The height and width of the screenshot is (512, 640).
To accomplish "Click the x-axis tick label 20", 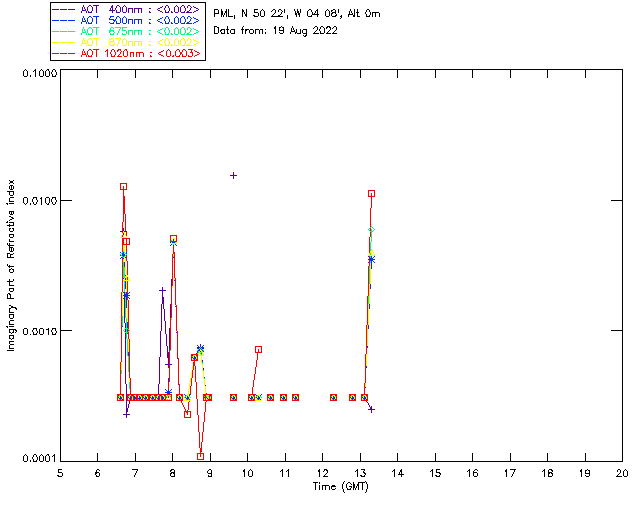I will point(622,473).
